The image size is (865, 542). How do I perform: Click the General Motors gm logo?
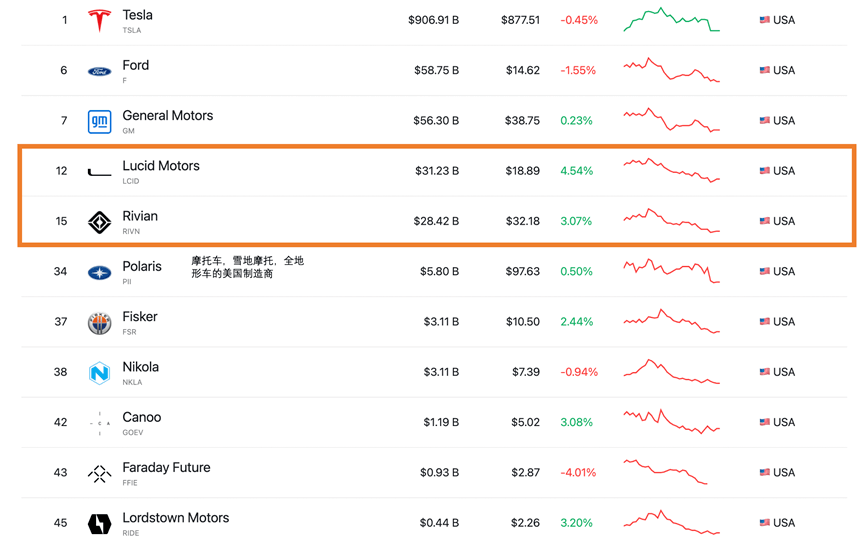click(99, 121)
